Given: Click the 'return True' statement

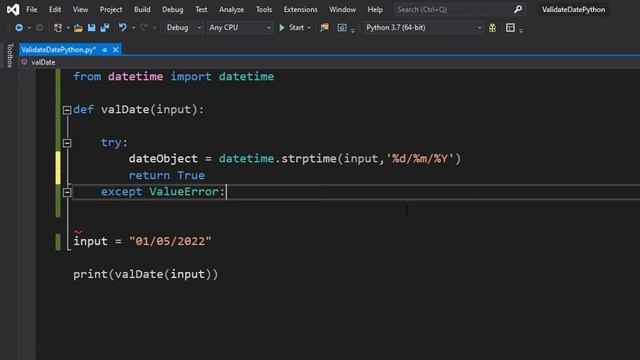Looking at the screenshot, I should pos(167,175).
